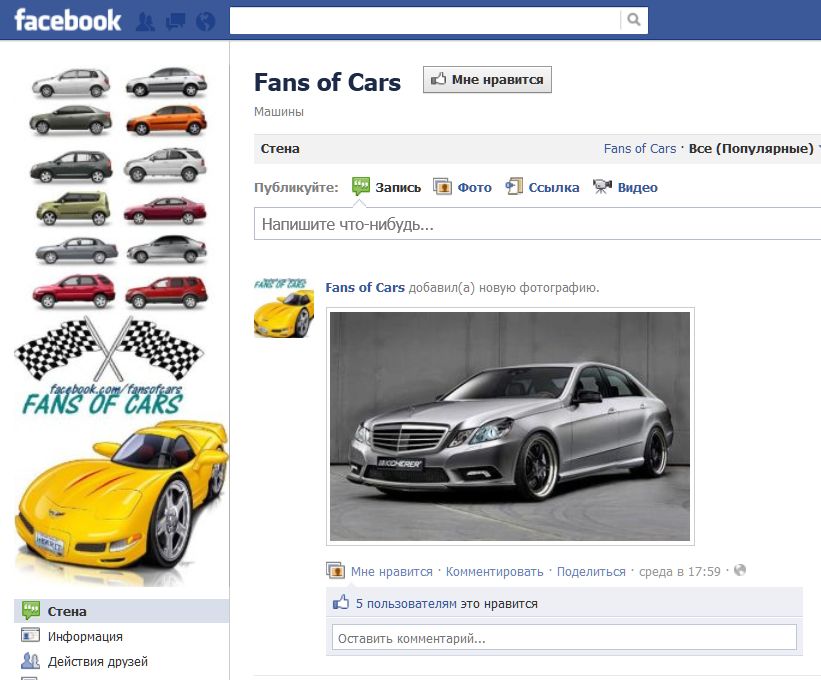This screenshot has width=821, height=680.
Task: Click the Facebook logo
Action: tap(68, 20)
